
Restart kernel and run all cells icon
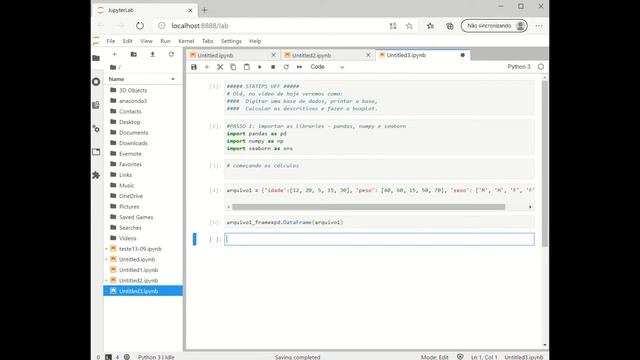coord(299,67)
